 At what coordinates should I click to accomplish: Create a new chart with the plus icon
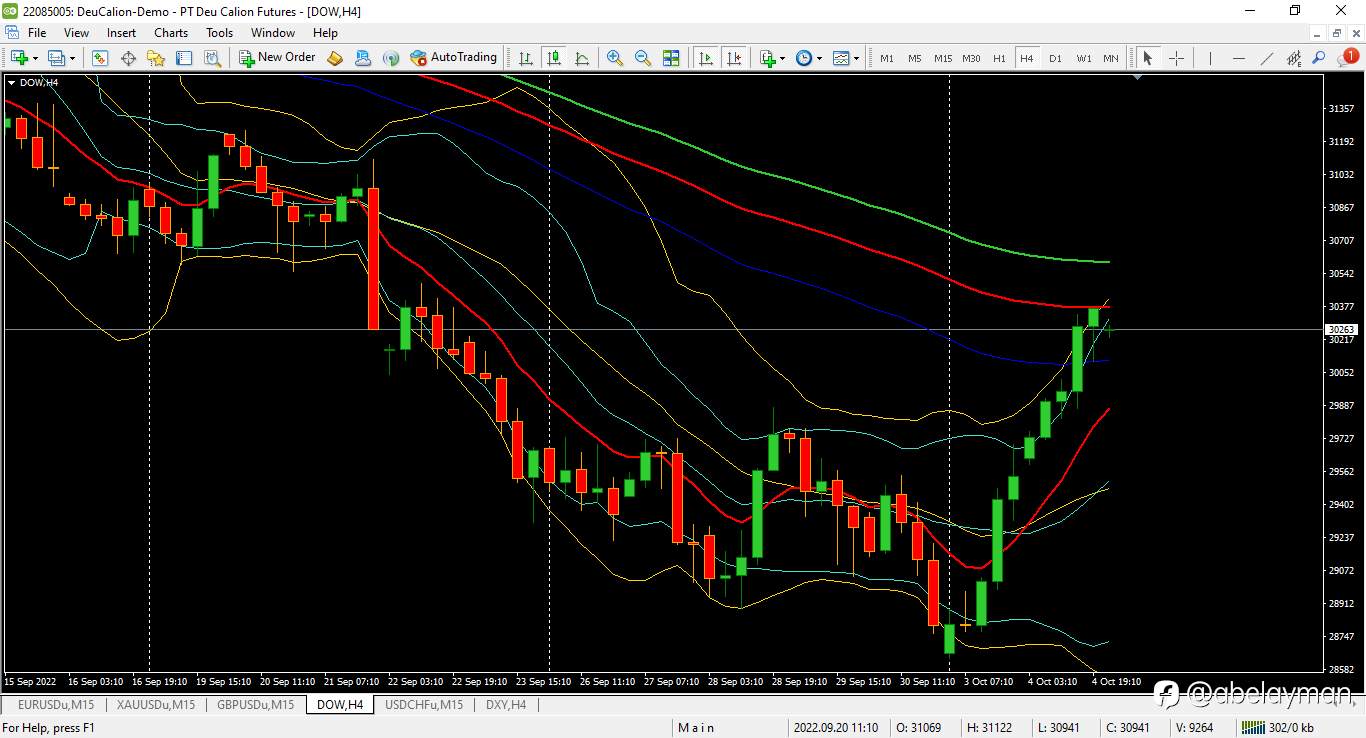[20, 58]
